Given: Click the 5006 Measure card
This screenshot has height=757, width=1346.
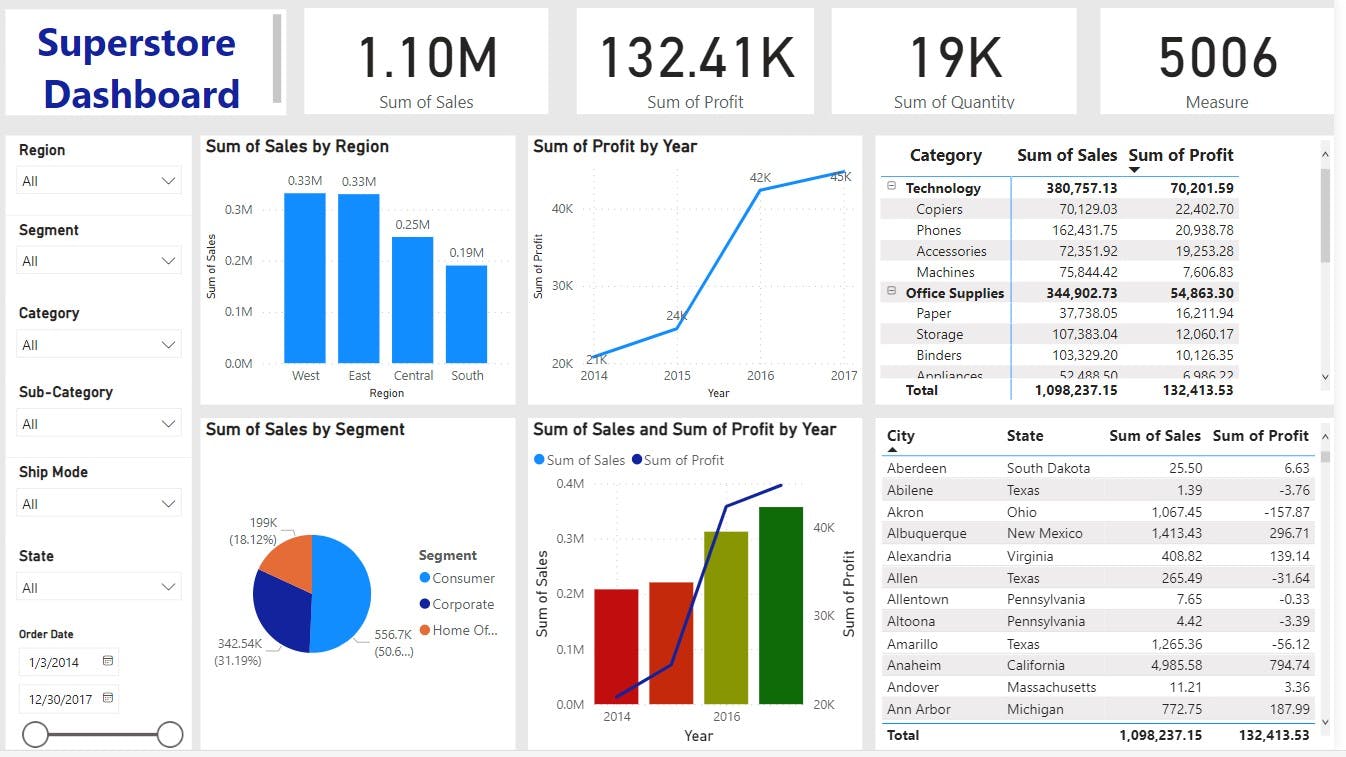Looking at the screenshot, I should click(x=1217, y=61).
